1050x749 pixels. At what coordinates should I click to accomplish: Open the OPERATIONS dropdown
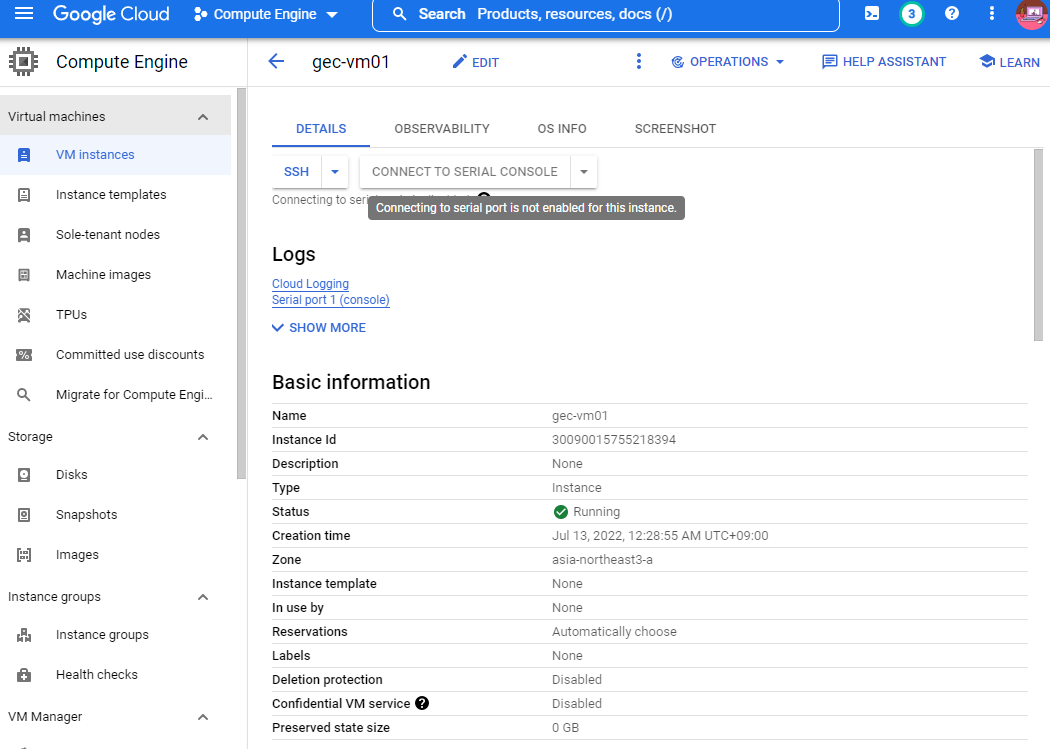click(728, 62)
